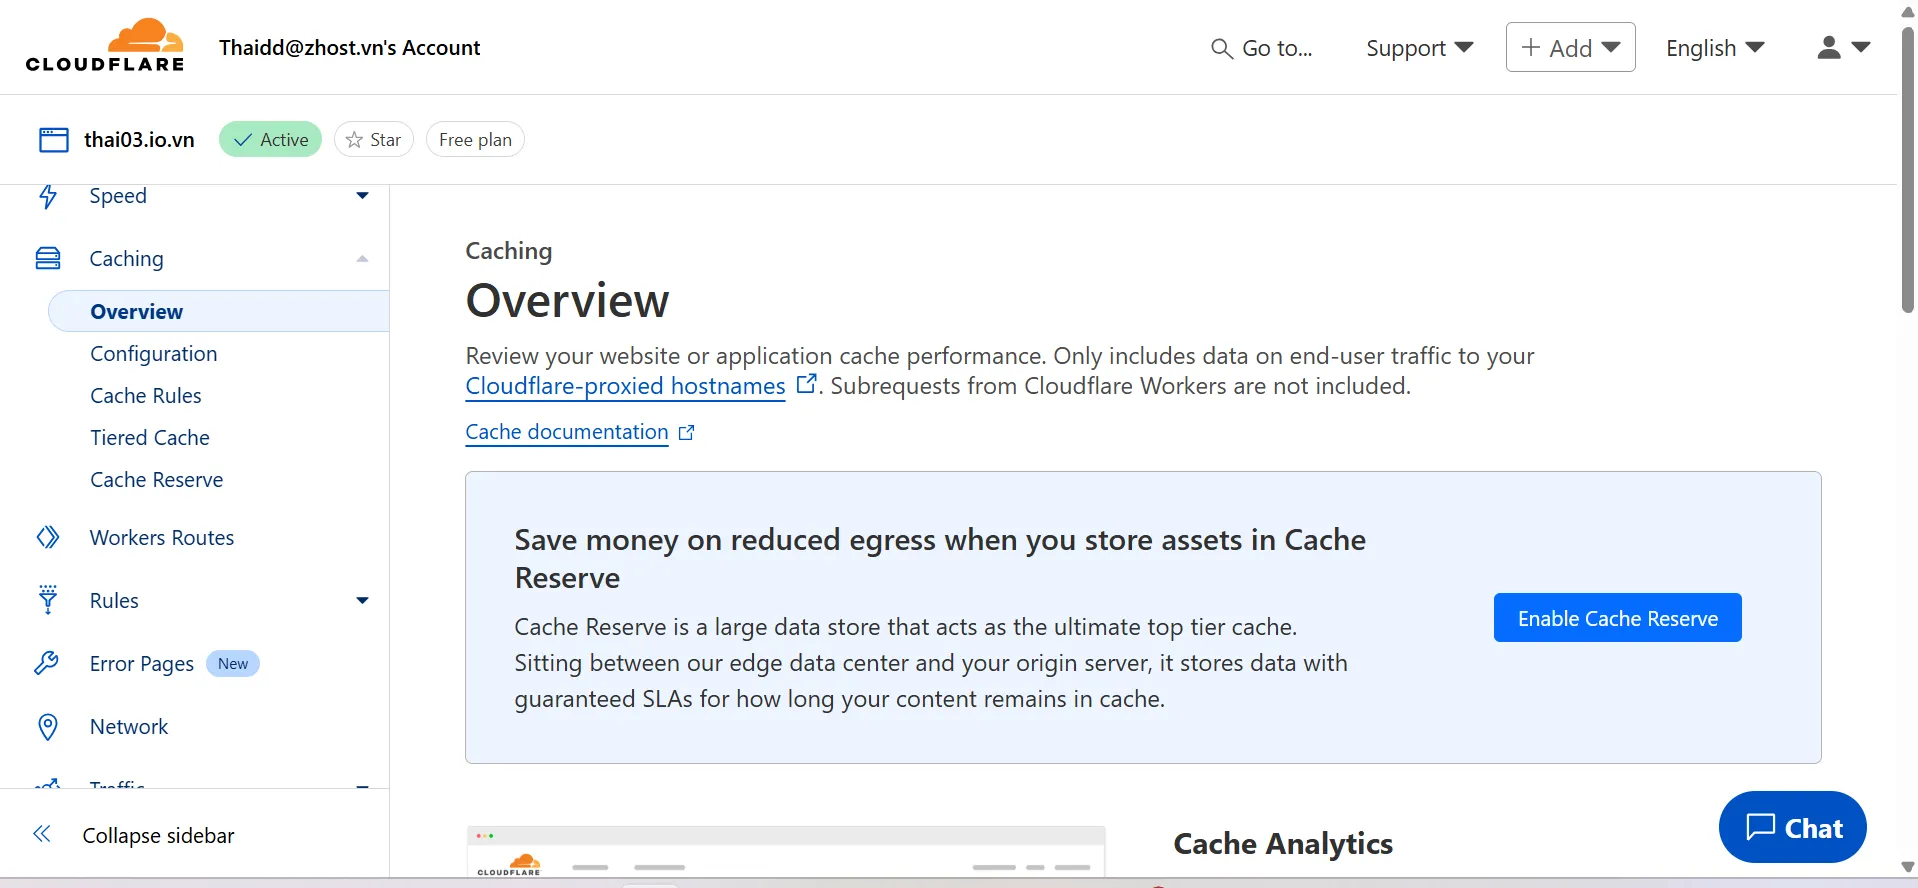Image resolution: width=1918 pixels, height=888 pixels.
Task: Click the Cloudflare logo icon
Action: point(105,46)
